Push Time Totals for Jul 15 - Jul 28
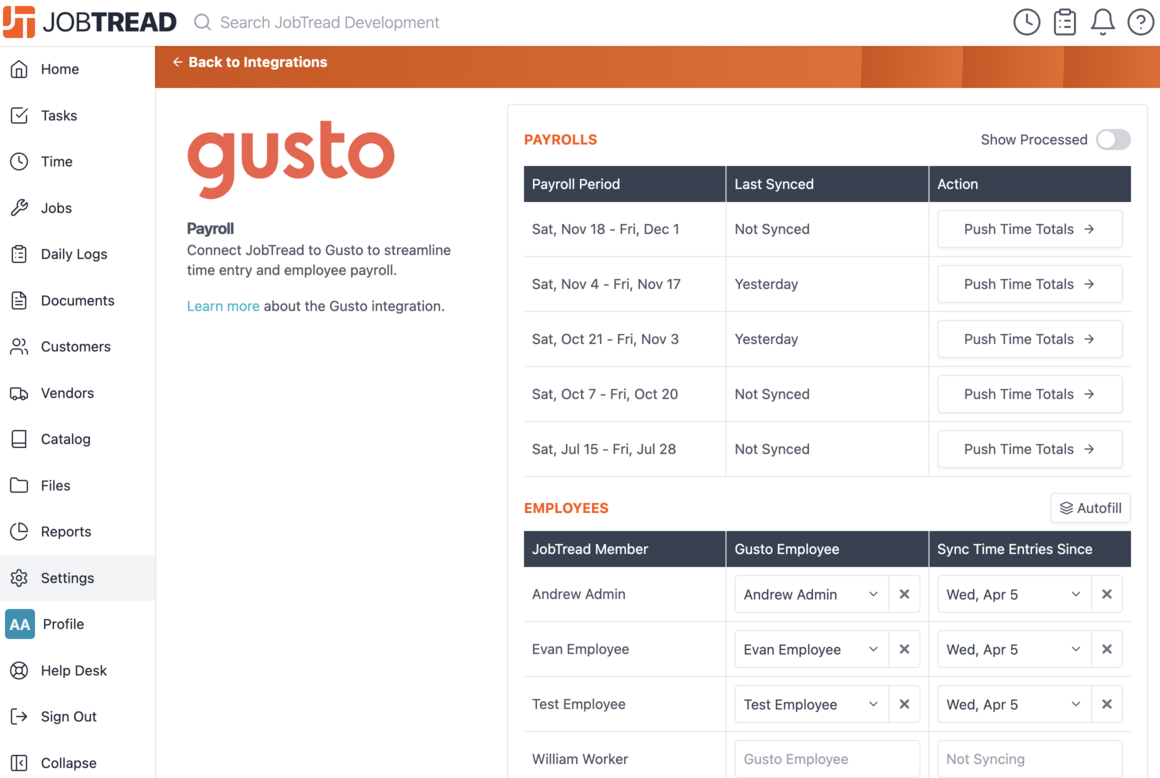The image size is (1160, 778). [1030, 449]
